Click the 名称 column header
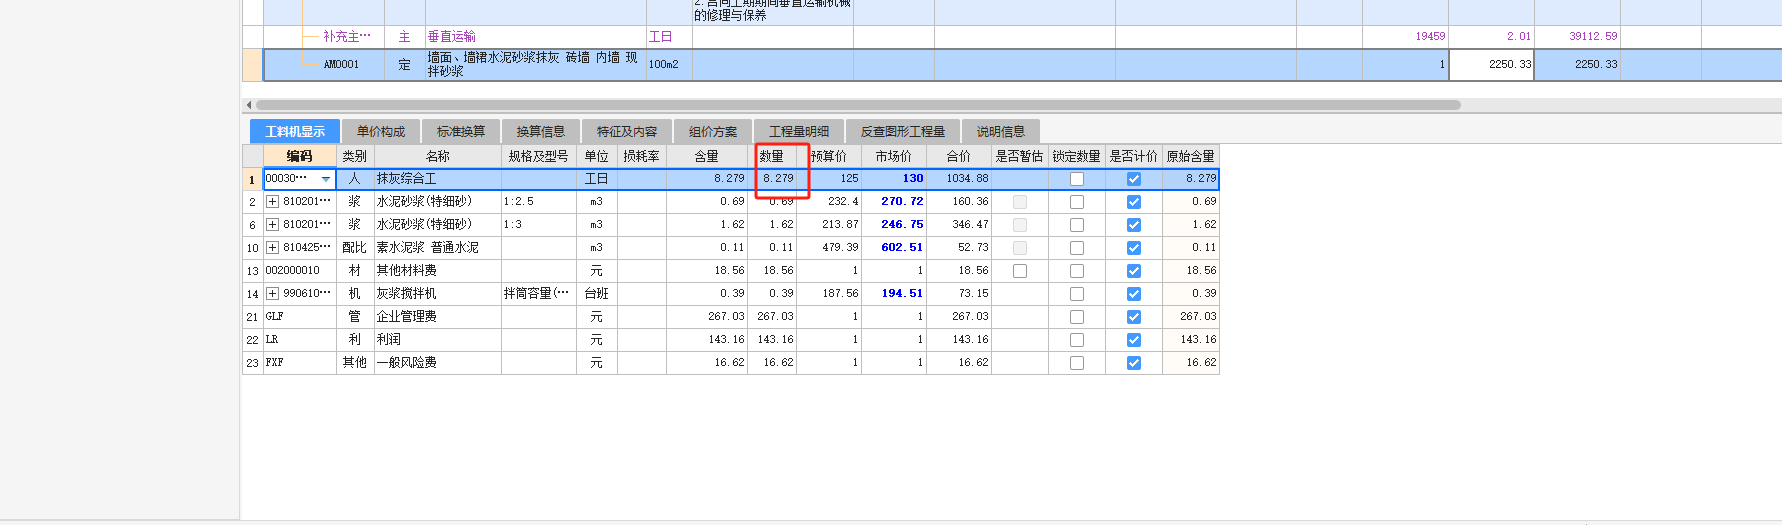This screenshot has width=1782, height=525. (438, 156)
